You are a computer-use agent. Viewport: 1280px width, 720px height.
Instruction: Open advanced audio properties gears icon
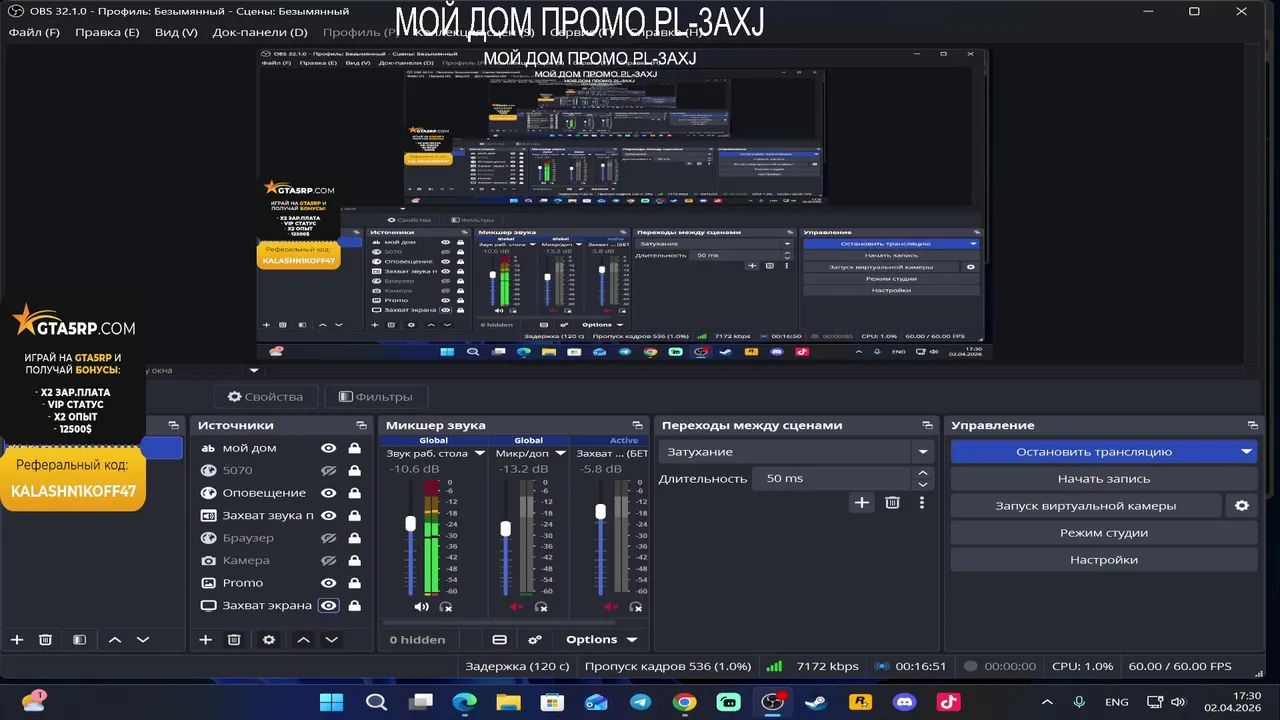coord(535,640)
